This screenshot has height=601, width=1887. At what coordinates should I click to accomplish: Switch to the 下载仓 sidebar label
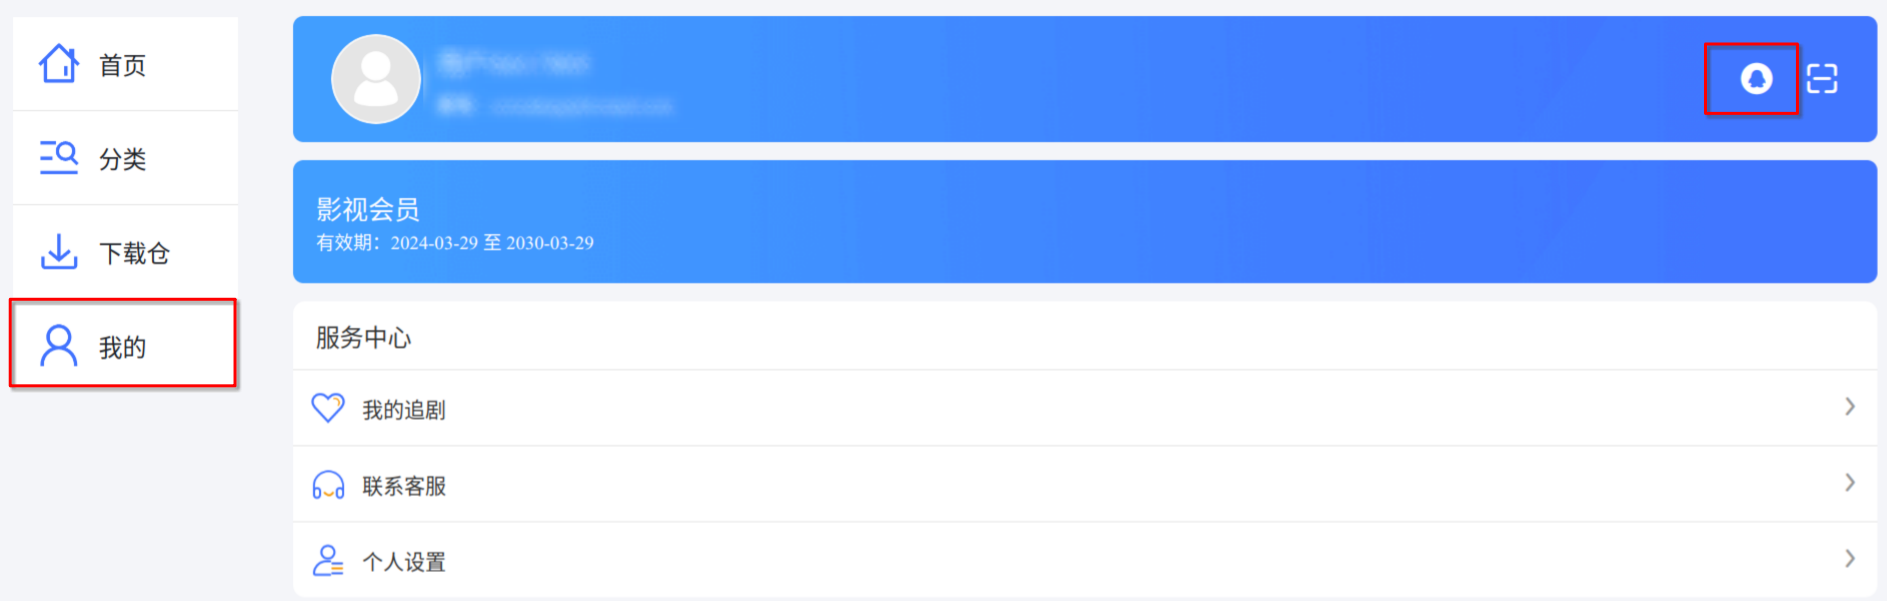(134, 254)
